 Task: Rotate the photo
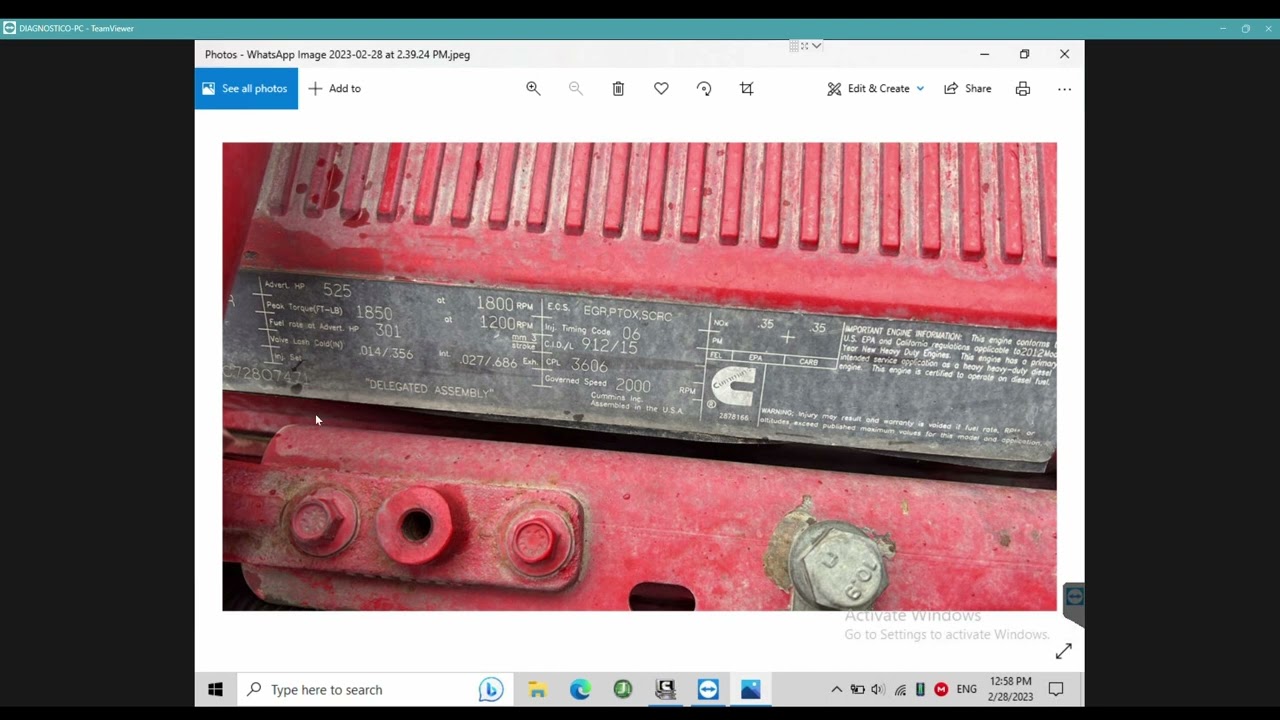click(x=704, y=88)
